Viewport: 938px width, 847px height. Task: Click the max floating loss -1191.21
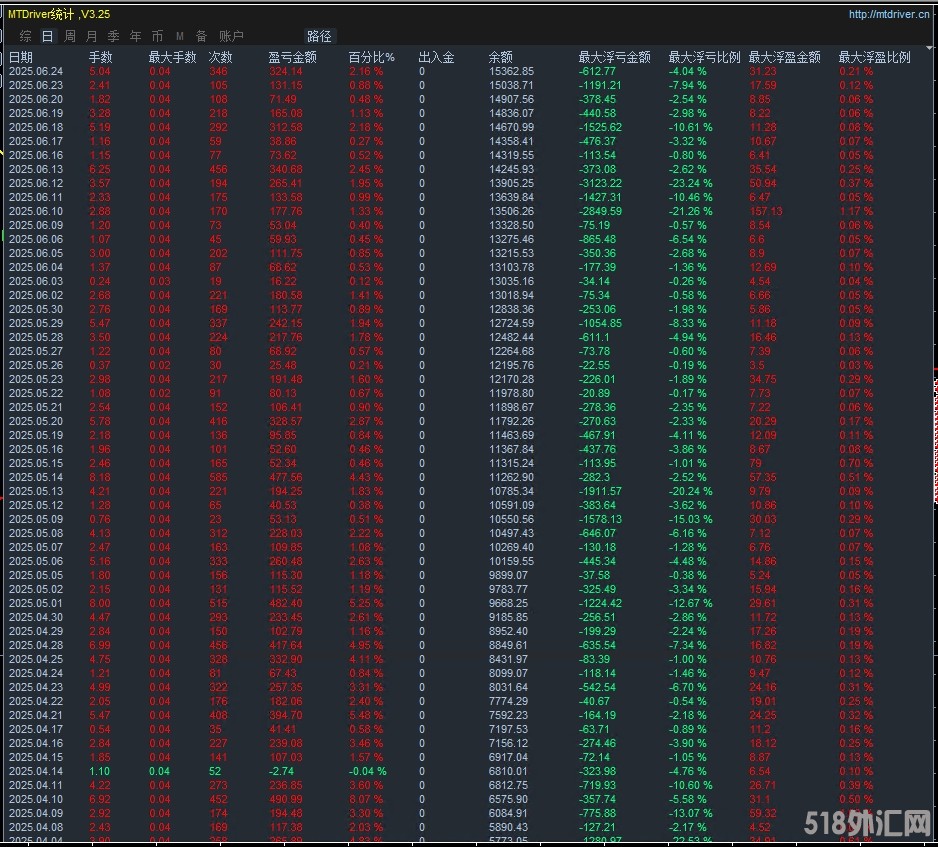tap(600, 86)
